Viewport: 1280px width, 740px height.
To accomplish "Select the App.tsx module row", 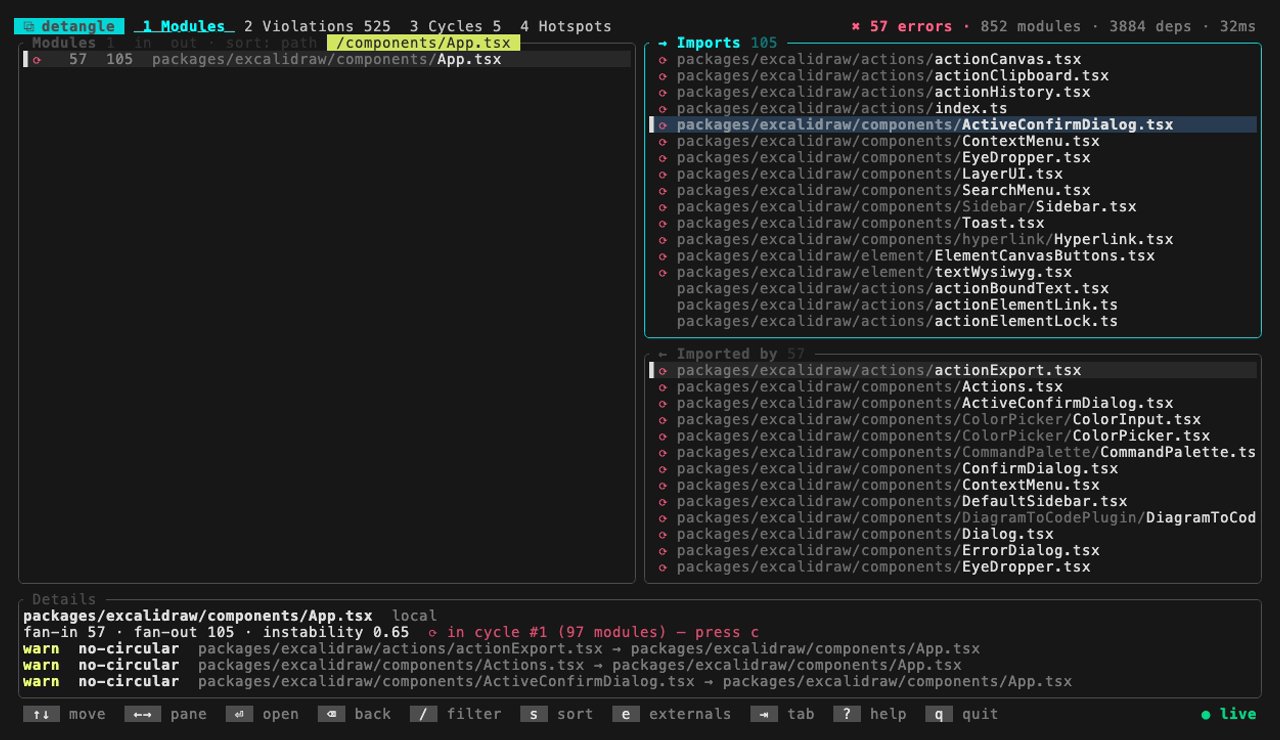I will pos(327,59).
